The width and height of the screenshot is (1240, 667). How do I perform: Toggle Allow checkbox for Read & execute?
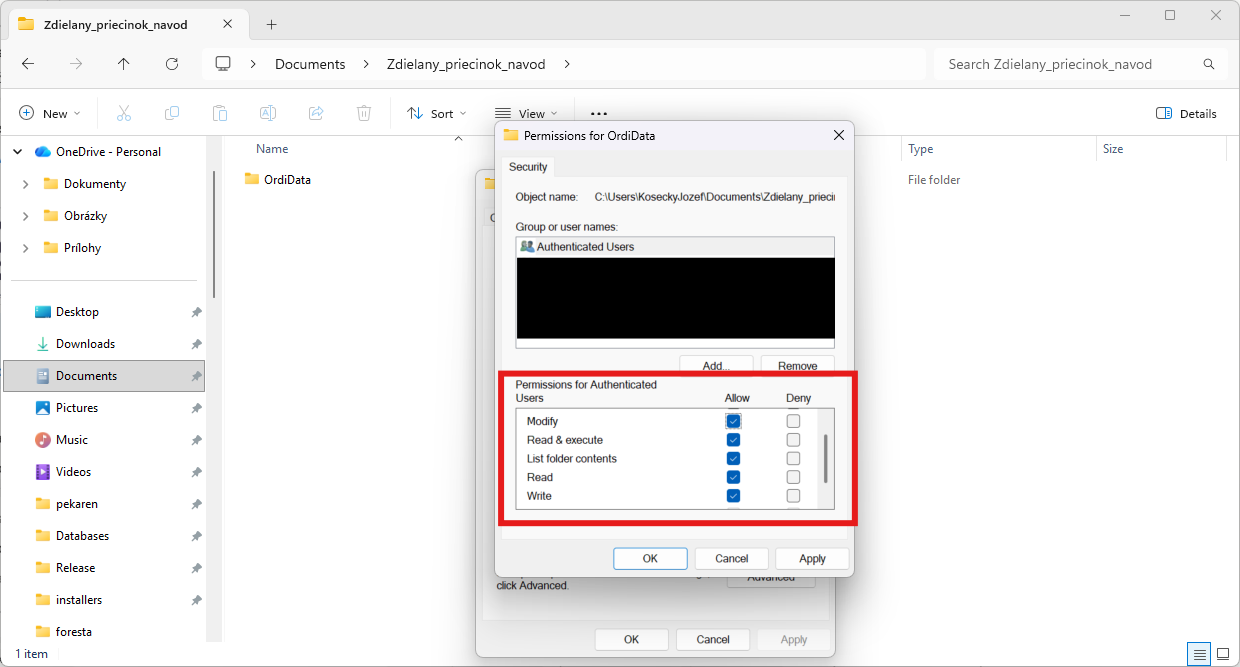pos(733,440)
